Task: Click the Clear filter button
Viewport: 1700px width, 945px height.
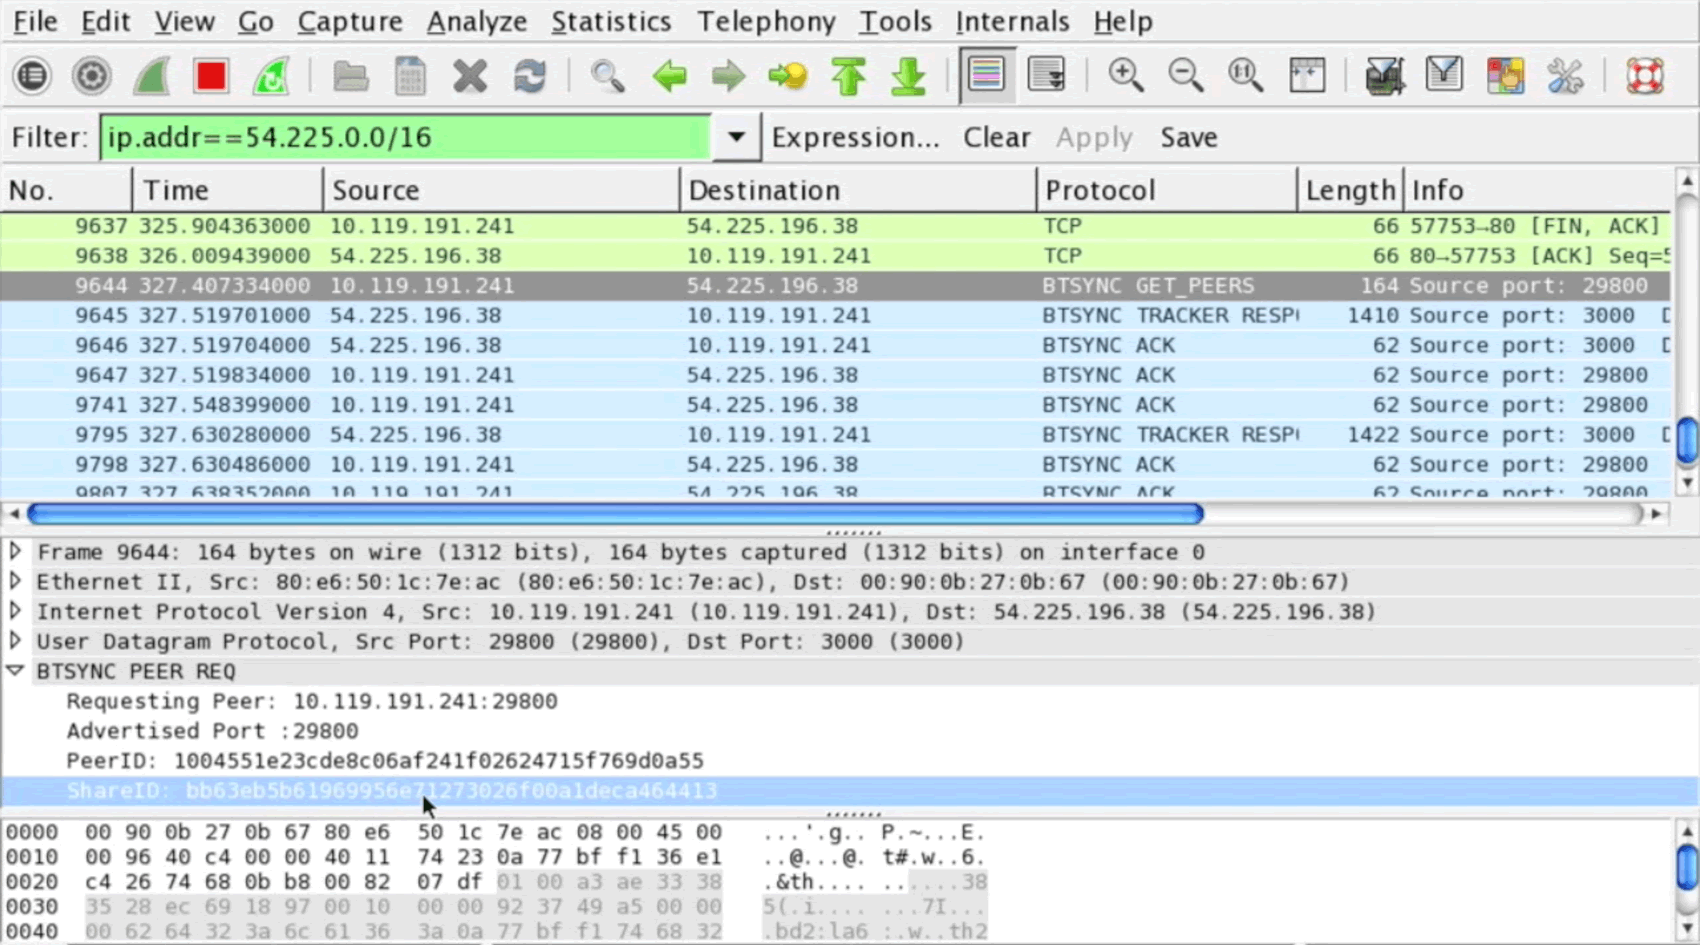Action: click(x=996, y=137)
